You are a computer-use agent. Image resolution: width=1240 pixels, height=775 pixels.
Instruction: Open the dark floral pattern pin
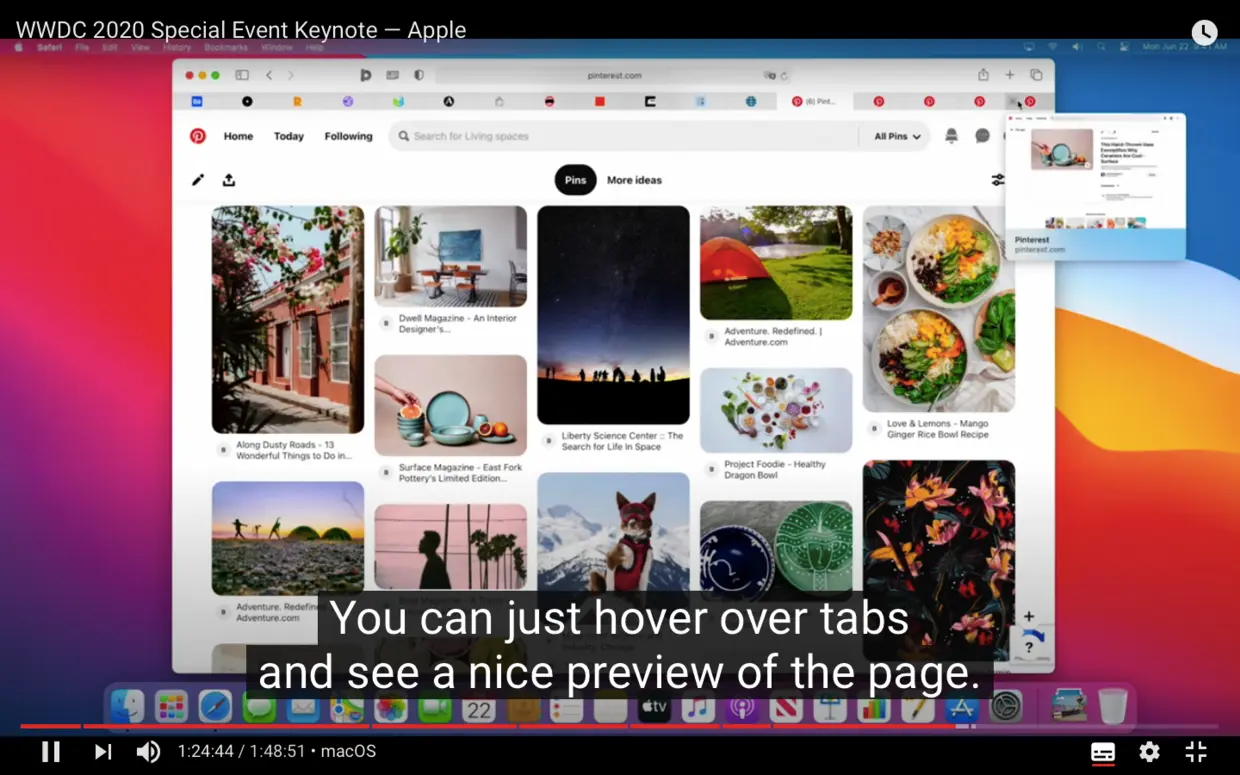click(x=939, y=560)
